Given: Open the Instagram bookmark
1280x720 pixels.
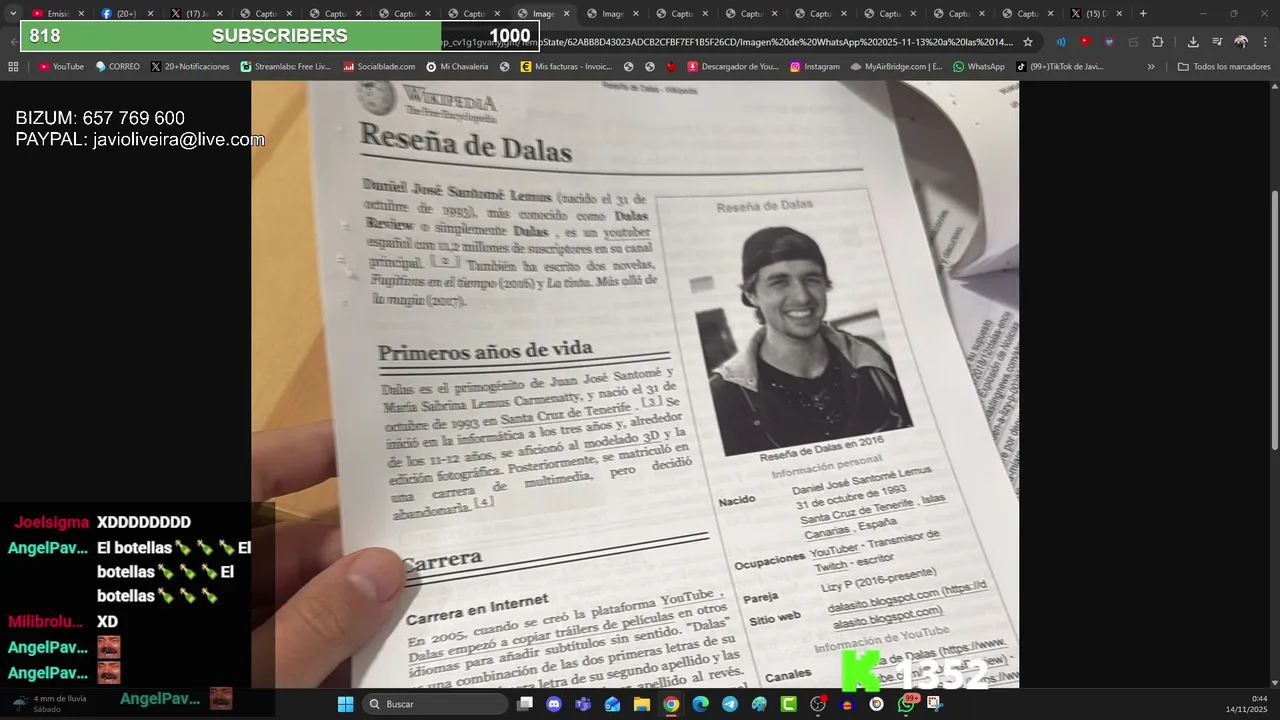Looking at the screenshot, I should (x=815, y=67).
